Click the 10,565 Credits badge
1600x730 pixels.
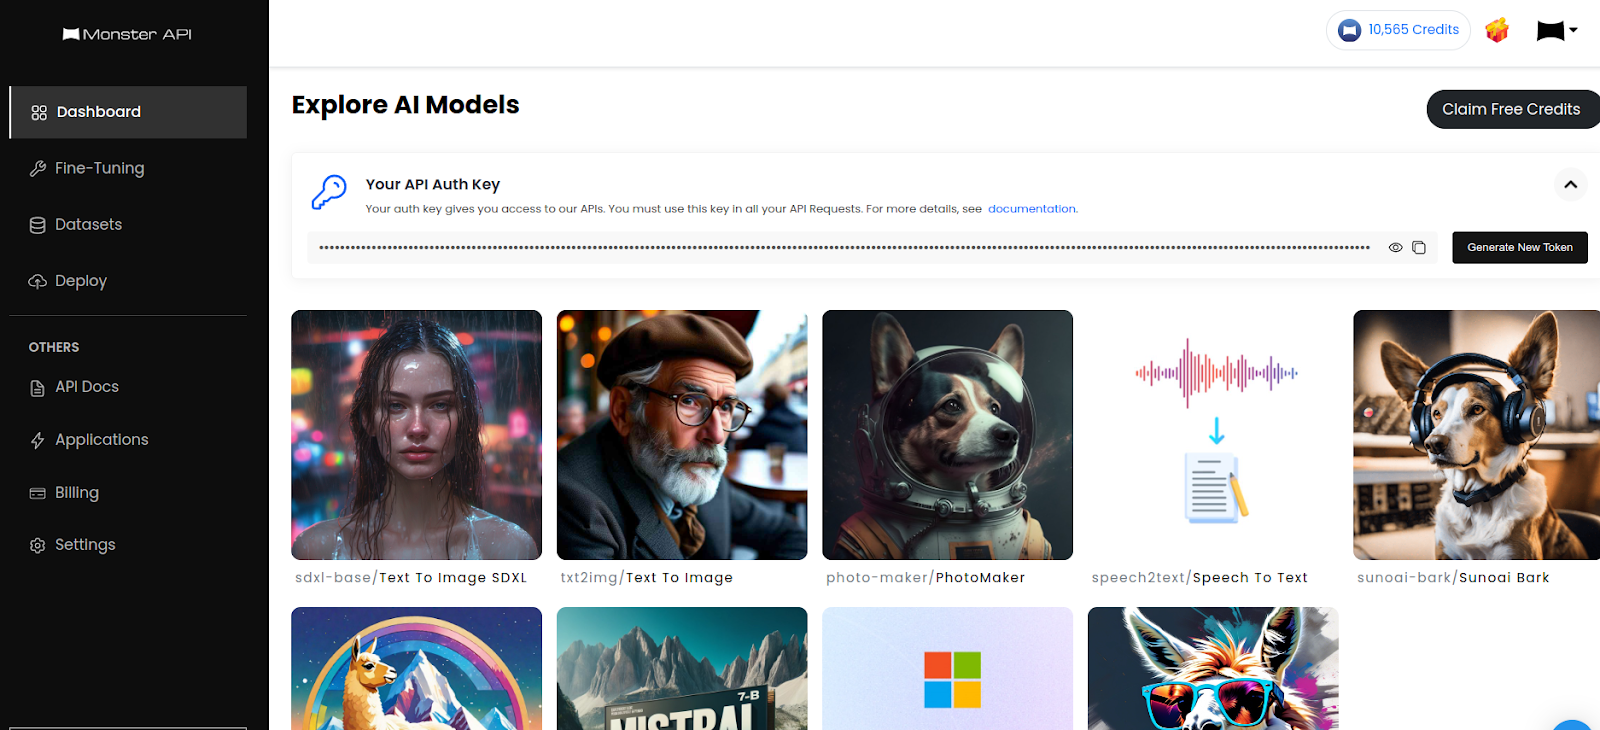tap(1398, 30)
